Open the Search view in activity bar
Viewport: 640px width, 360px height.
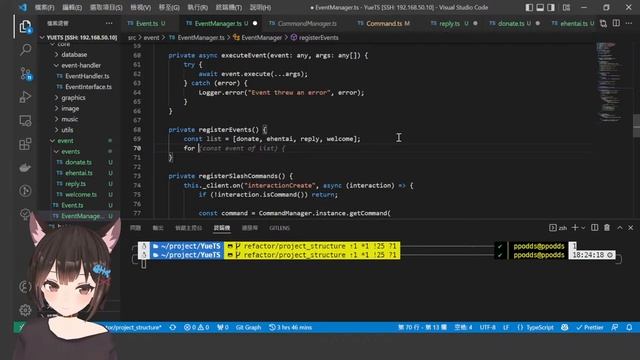[x=25, y=50]
